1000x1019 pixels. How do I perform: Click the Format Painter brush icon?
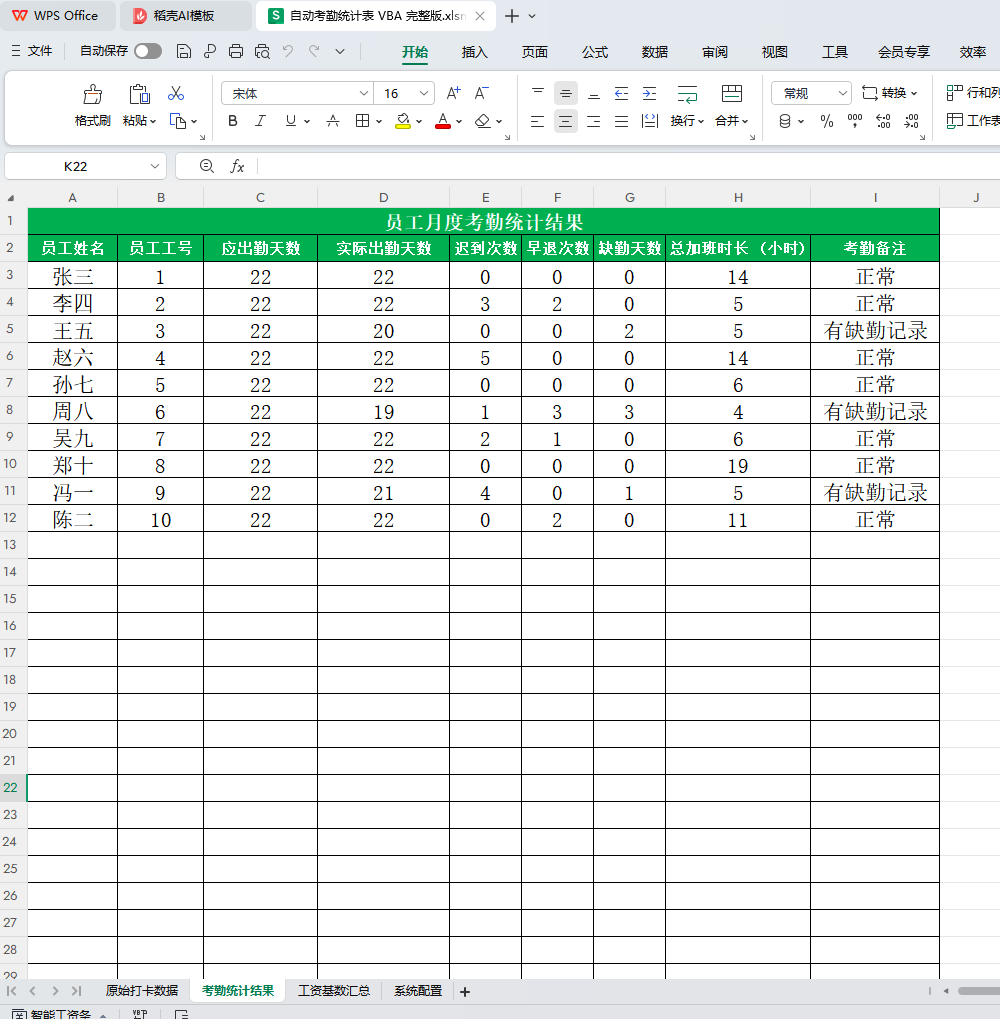[92, 94]
